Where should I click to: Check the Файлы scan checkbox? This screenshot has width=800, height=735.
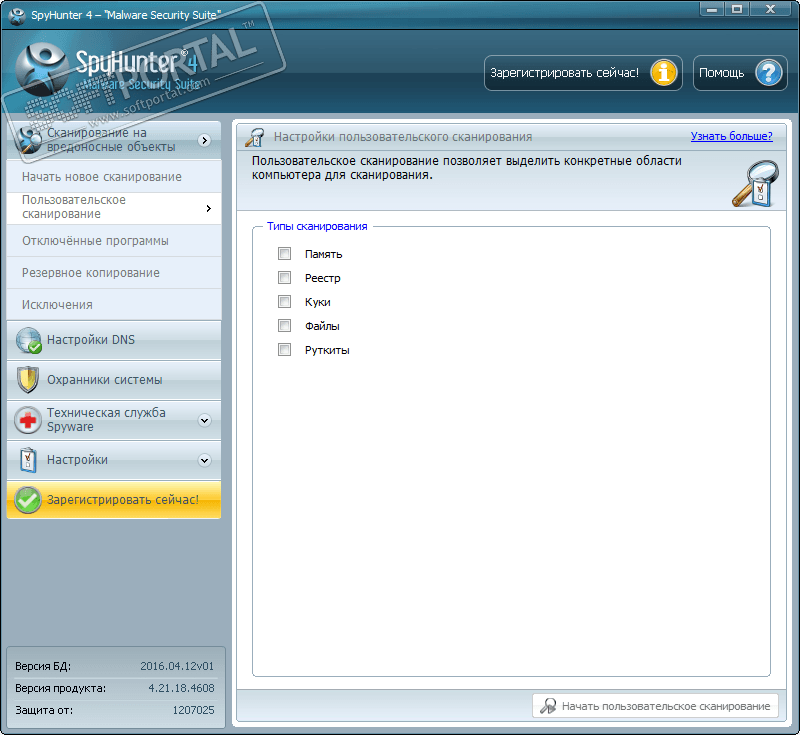click(285, 325)
